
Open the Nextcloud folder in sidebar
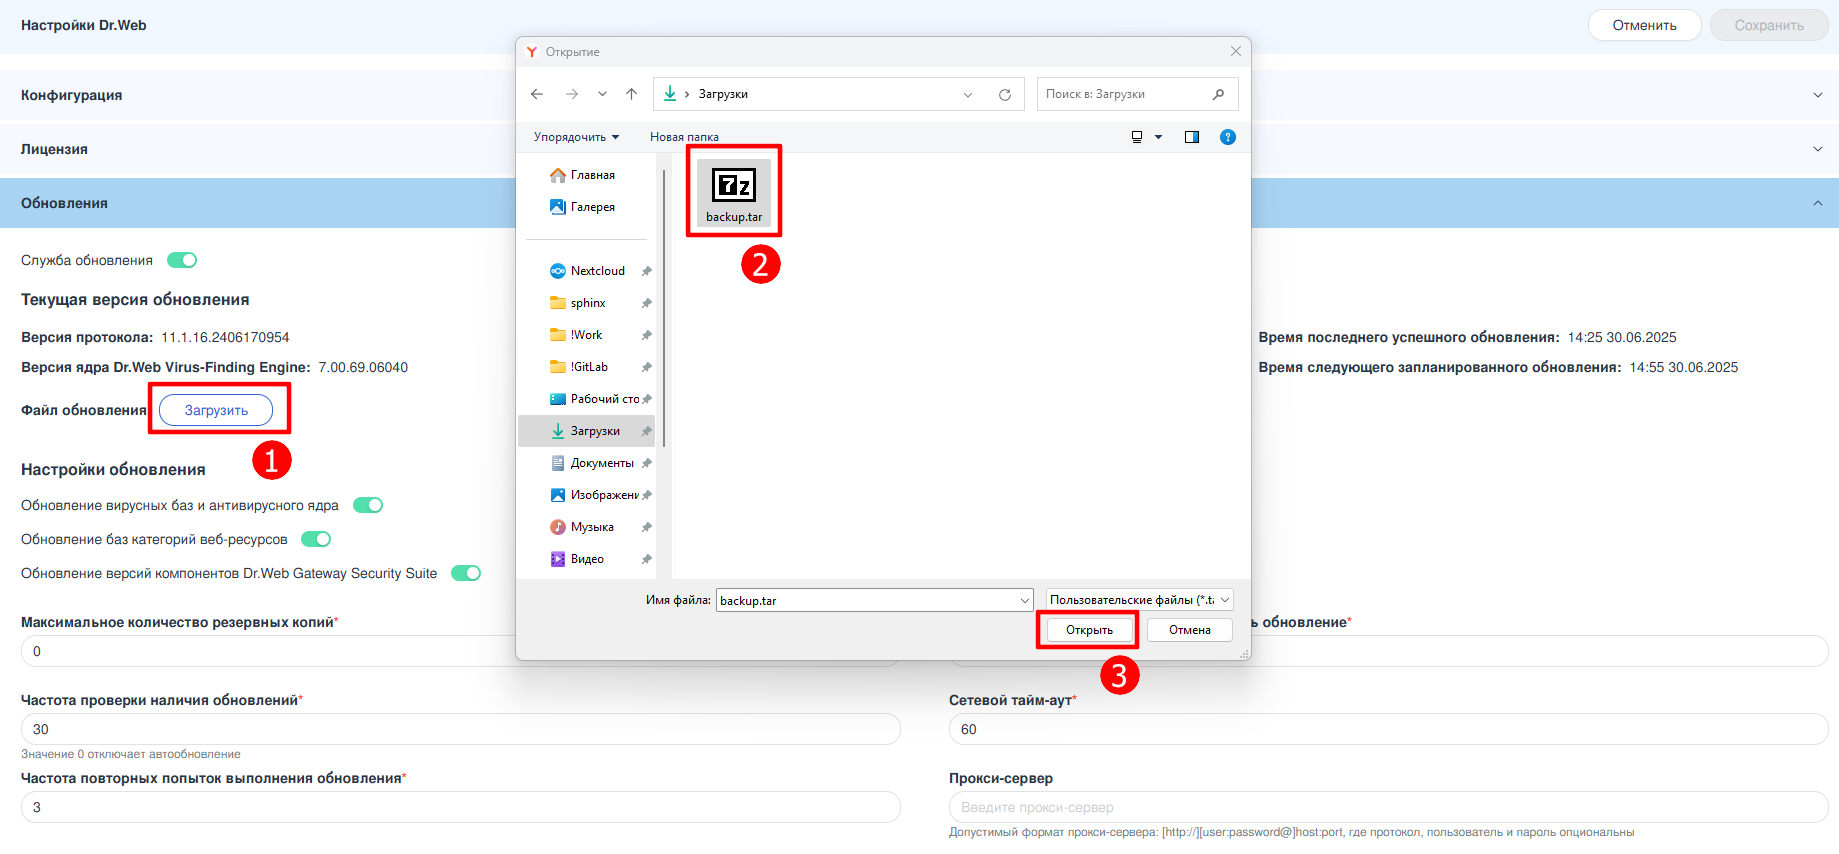(x=597, y=271)
